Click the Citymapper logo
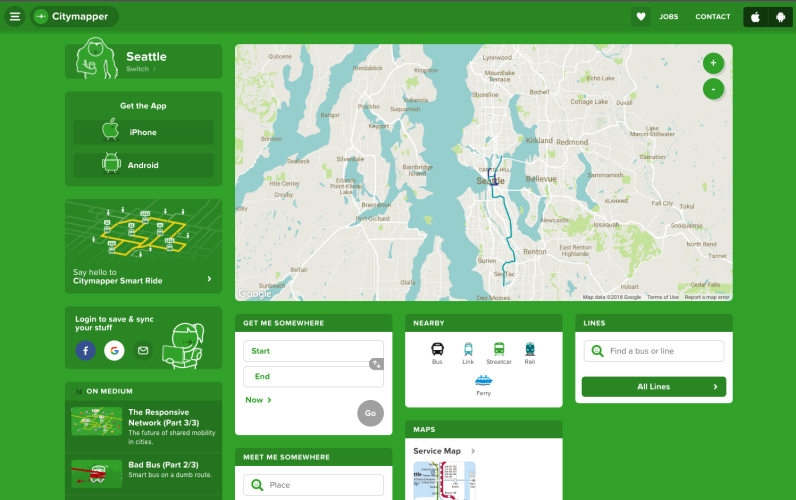This screenshot has height=500, width=796. 74,17
